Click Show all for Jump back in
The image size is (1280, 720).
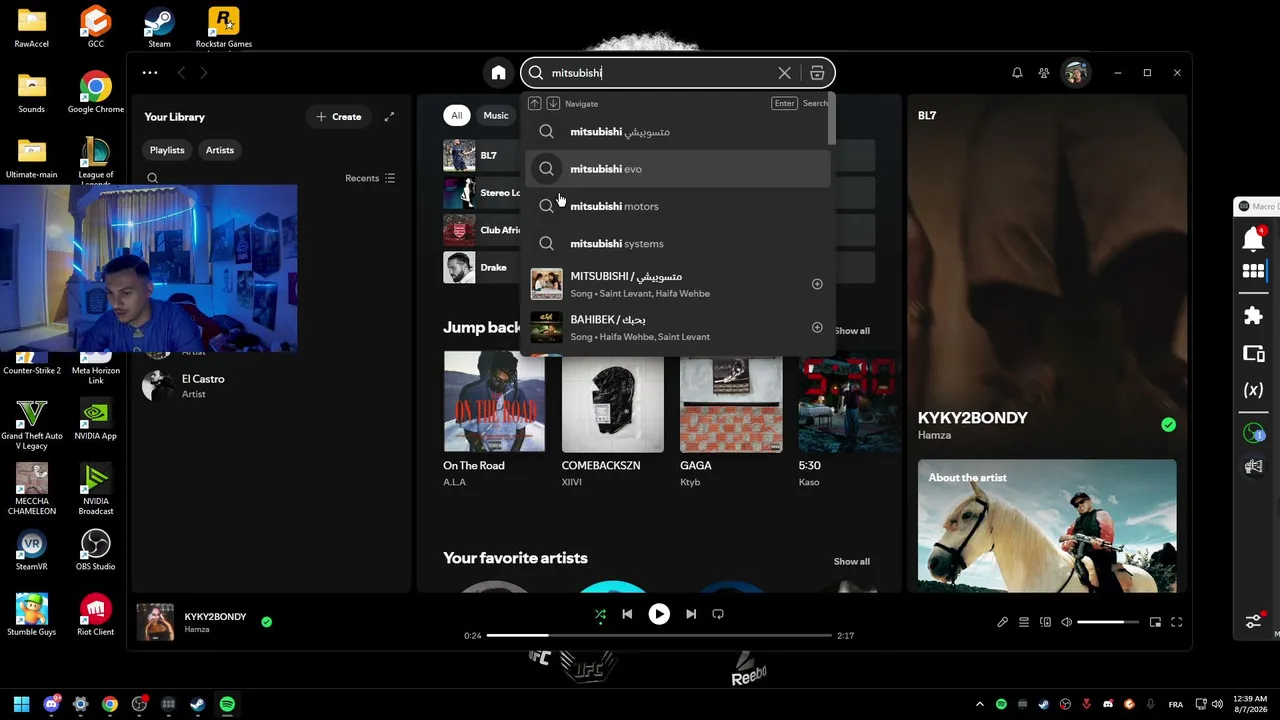(x=852, y=331)
